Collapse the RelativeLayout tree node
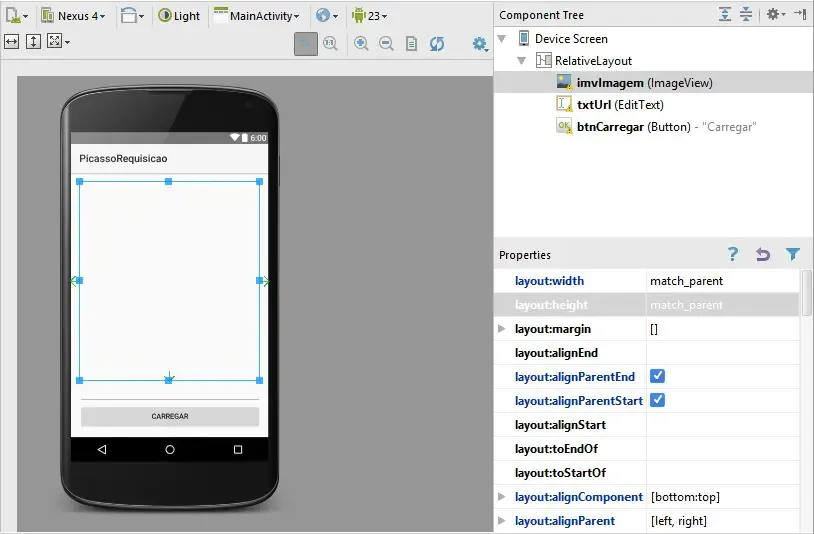The height and width of the screenshot is (534, 814). [522, 61]
